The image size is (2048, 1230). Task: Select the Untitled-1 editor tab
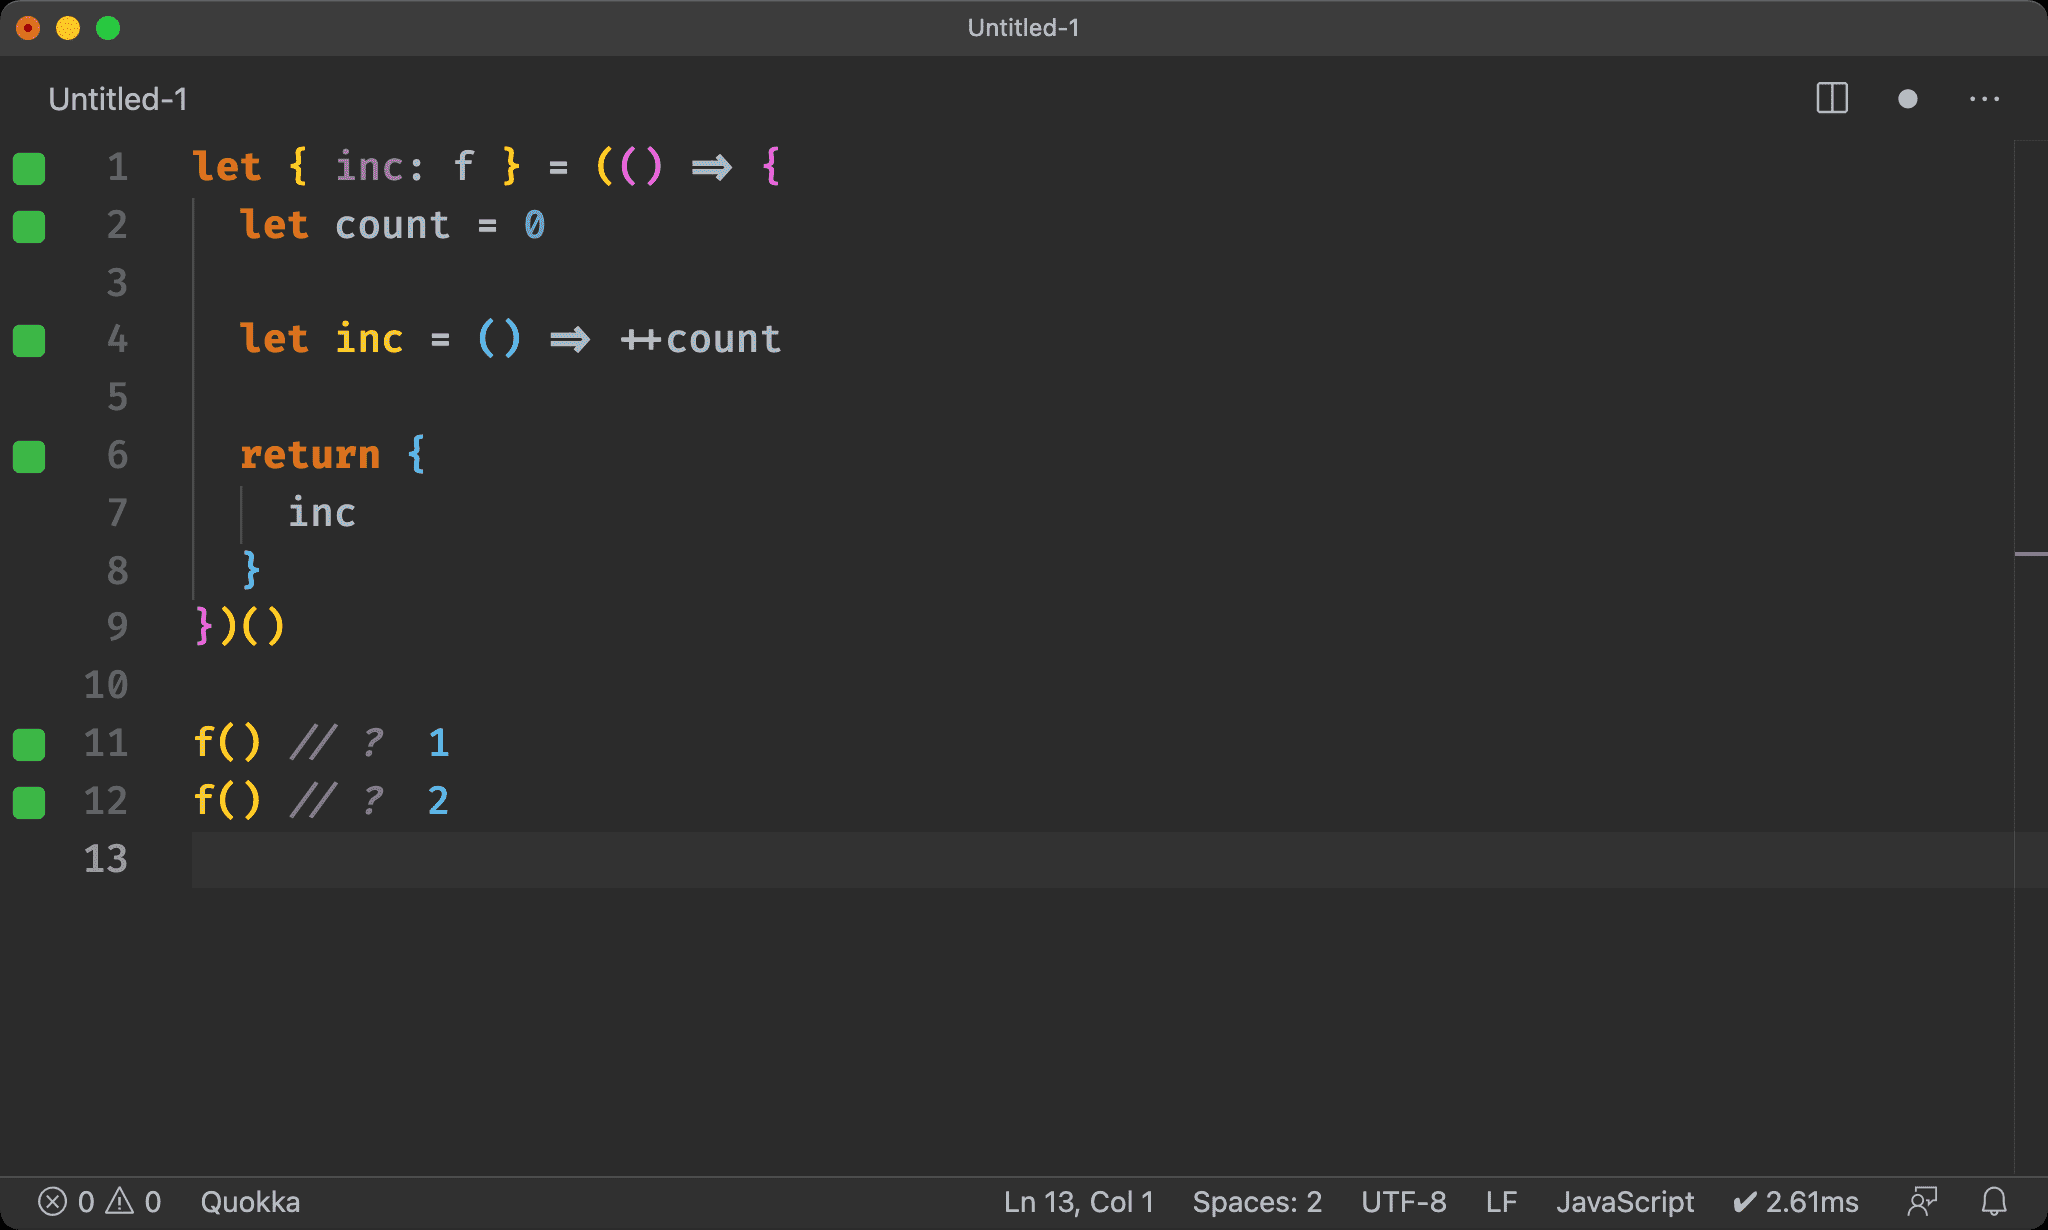click(118, 99)
